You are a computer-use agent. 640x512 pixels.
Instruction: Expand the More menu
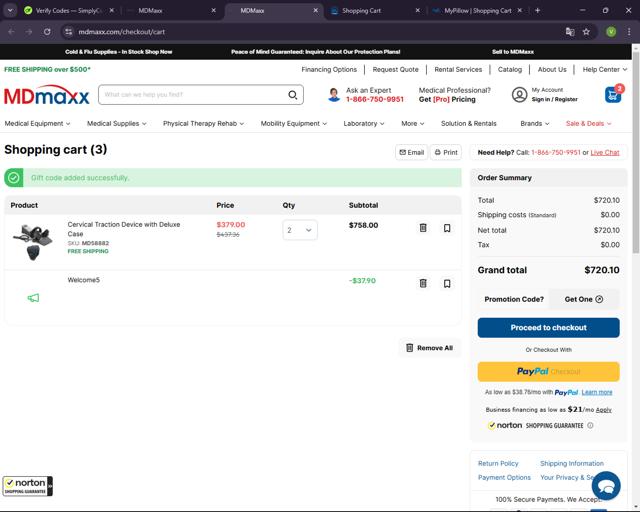click(413, 123)
